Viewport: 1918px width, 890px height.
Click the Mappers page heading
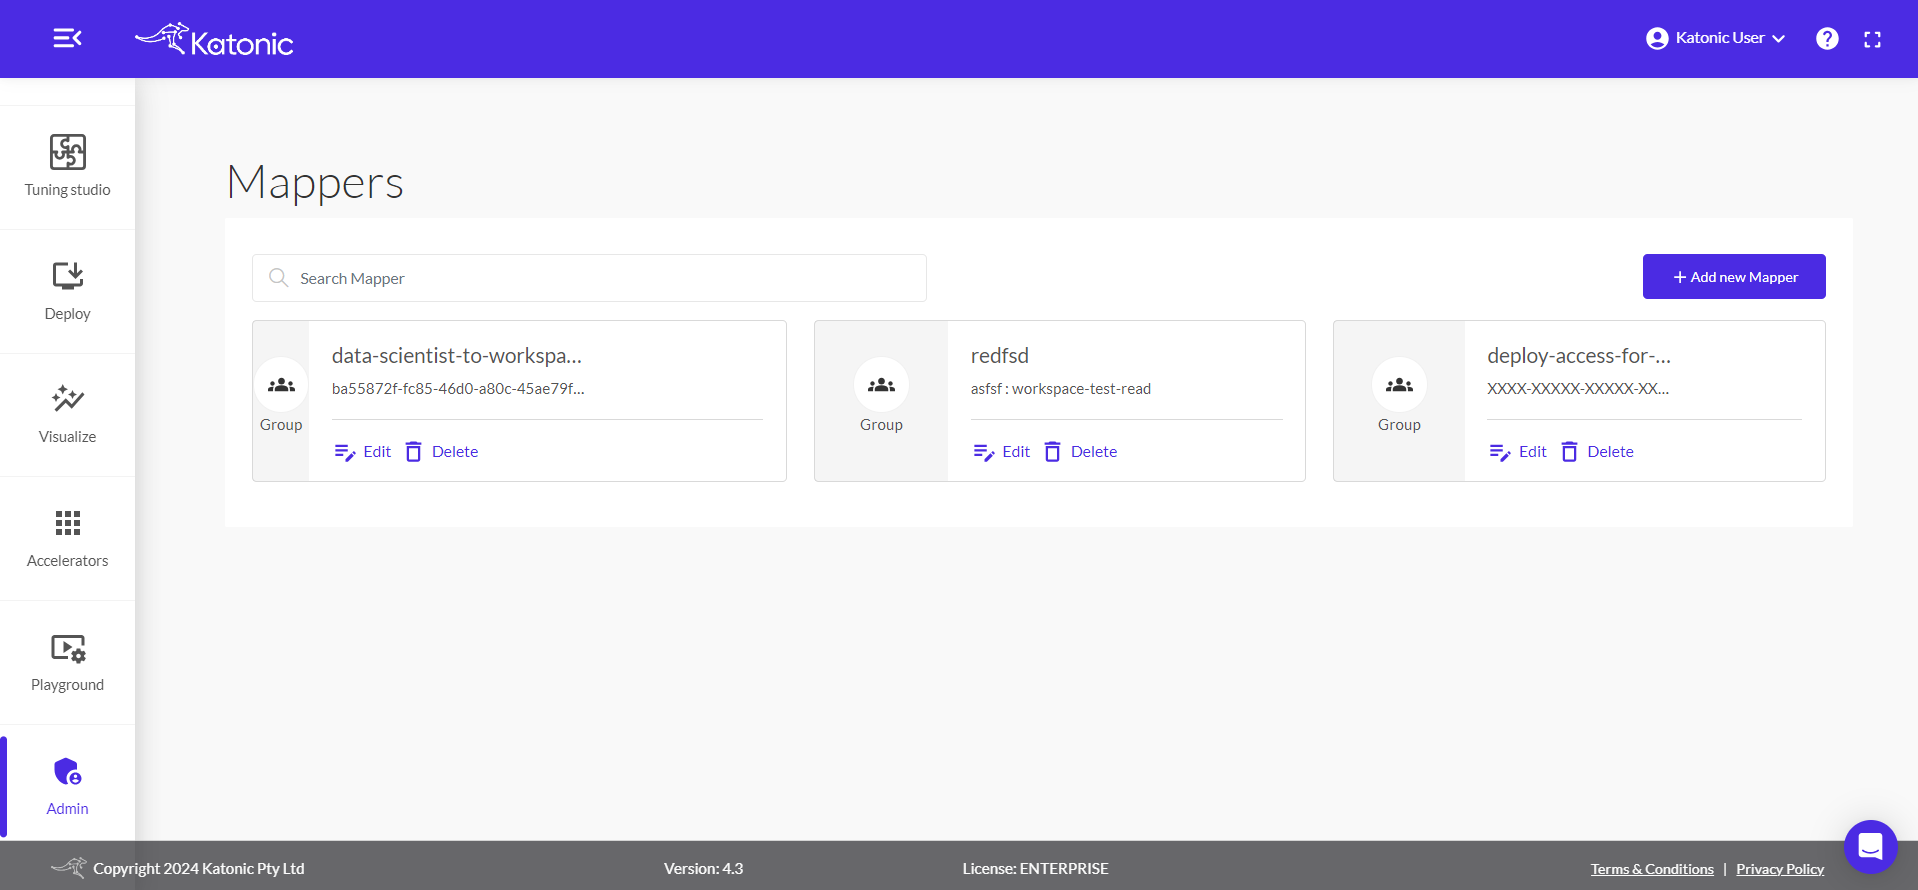click(x=315, y=183)
